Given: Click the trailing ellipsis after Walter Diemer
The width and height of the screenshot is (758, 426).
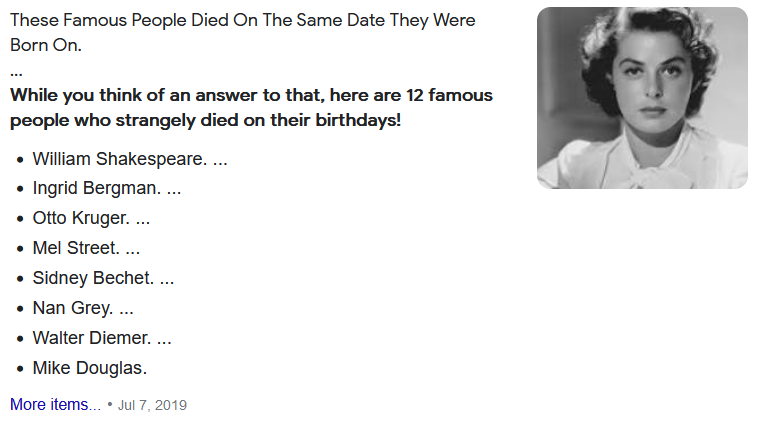Looking at the screenshot, I should pos(164,338).
